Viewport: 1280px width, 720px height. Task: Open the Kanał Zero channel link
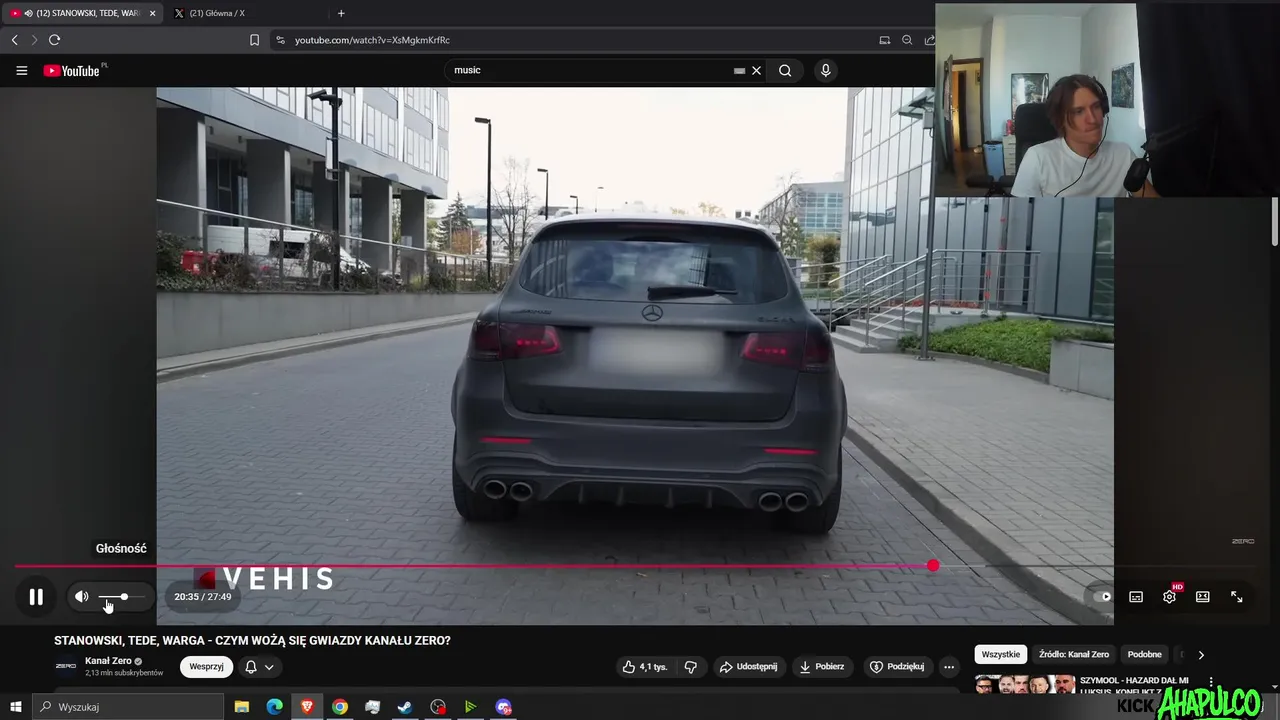(x=108, y=661)
